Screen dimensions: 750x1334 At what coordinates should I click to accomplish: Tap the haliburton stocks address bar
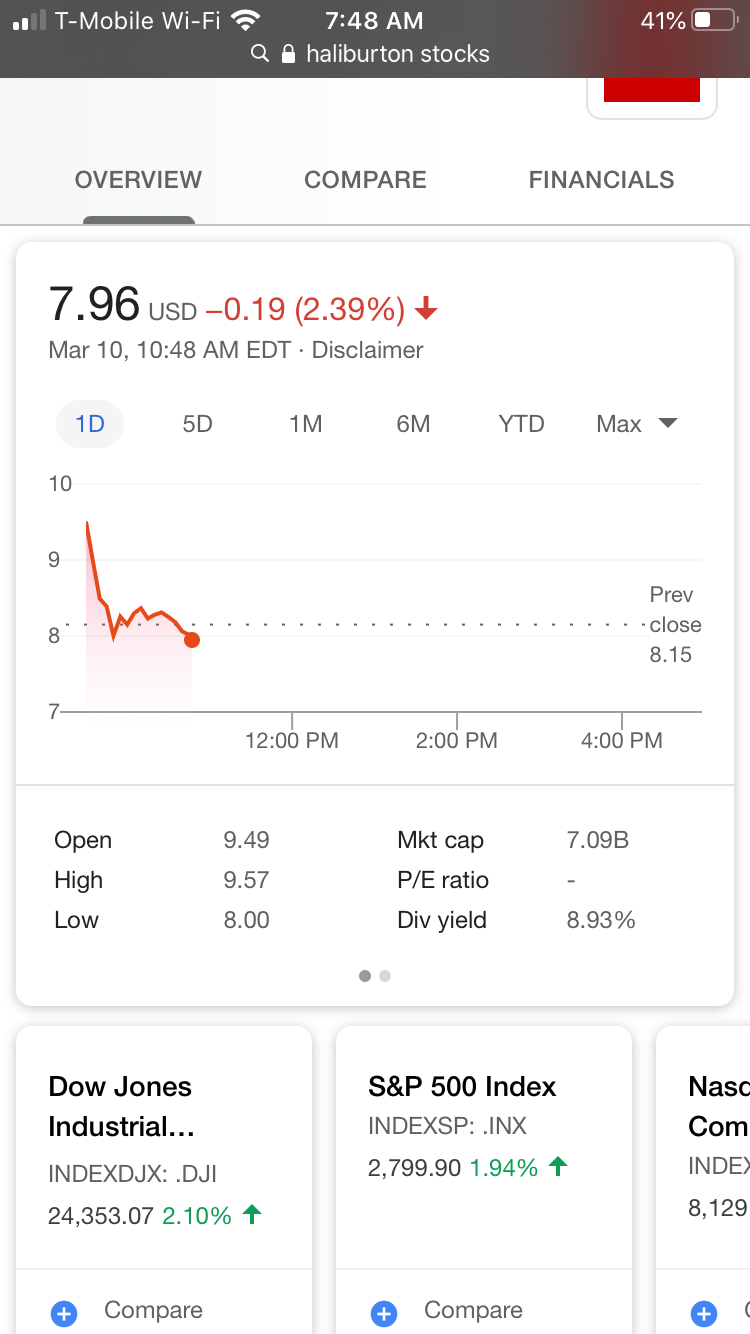[x=397, y=54]
